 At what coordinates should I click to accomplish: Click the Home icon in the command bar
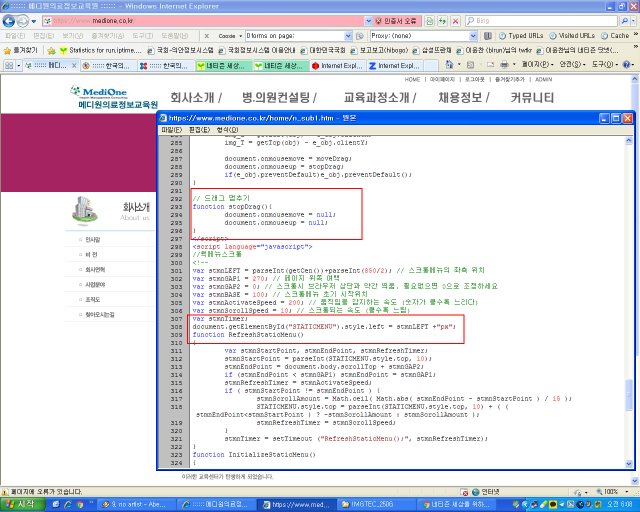point(449,65)
